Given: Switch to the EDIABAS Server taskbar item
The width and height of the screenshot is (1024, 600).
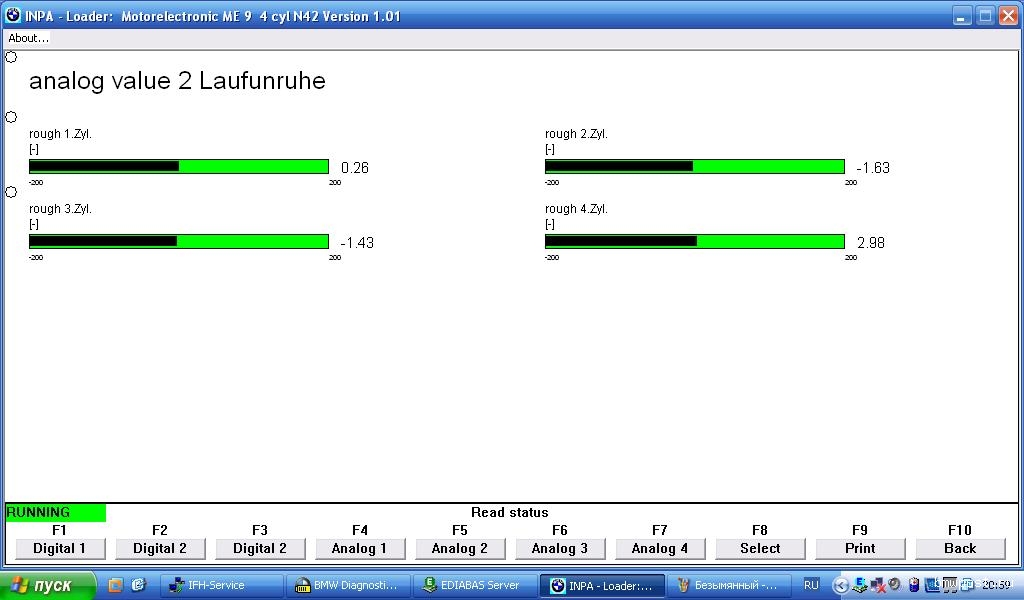Looking at the screenshot, I should [x=472, y=585].
